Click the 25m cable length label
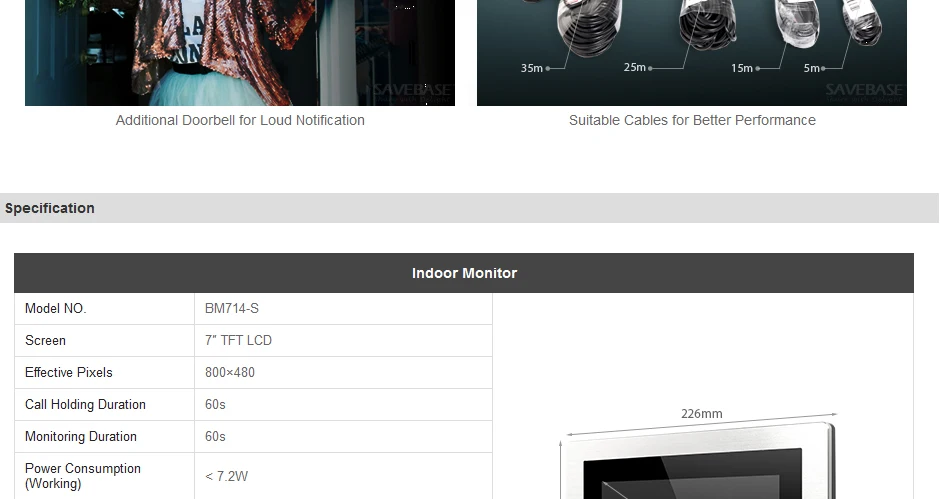This screenshot has width=950, height=499. point(634,67)
